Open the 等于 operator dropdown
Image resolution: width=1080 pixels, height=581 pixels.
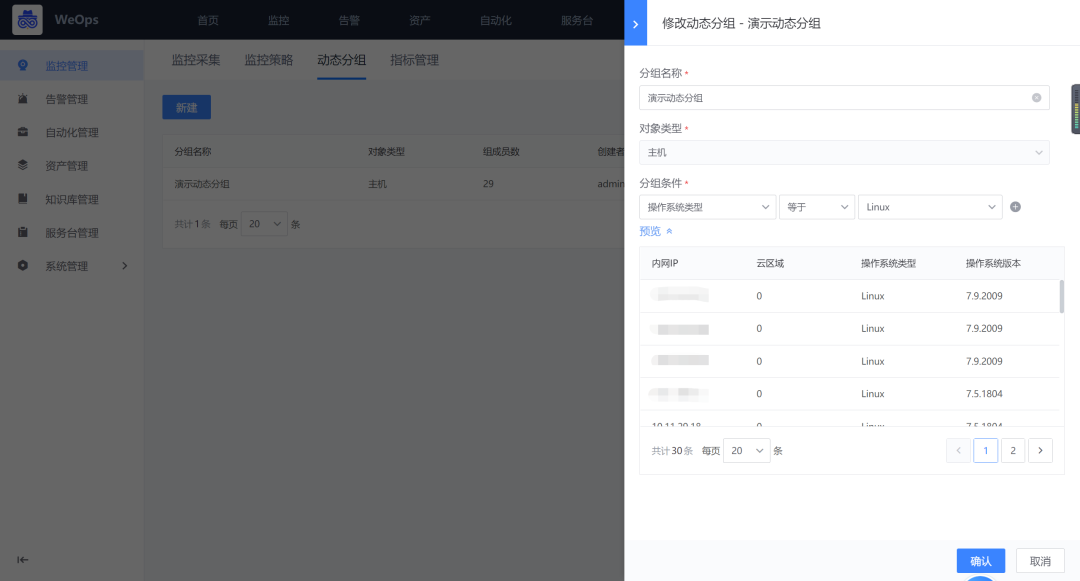(817, 207)
